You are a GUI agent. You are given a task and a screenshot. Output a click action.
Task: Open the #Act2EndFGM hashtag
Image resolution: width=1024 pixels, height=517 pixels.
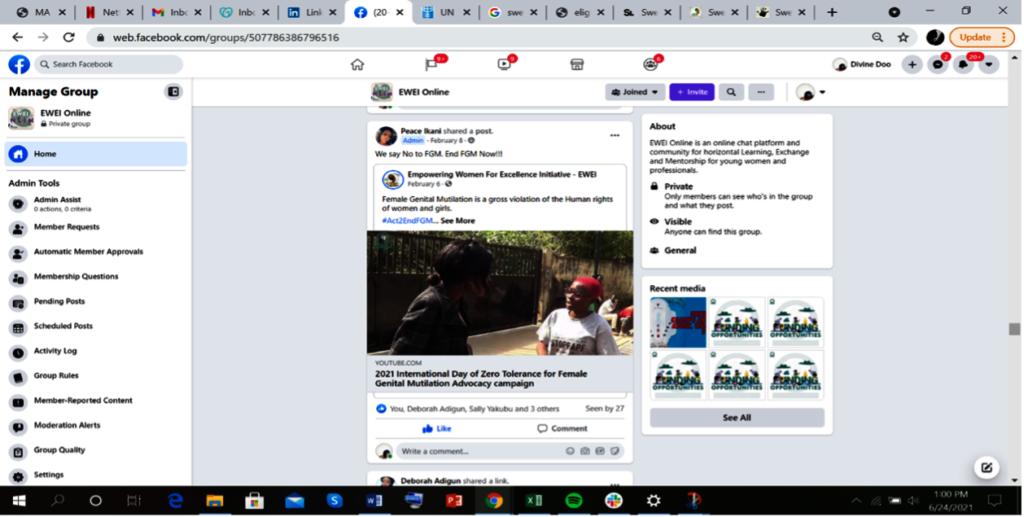coord(408,221)
